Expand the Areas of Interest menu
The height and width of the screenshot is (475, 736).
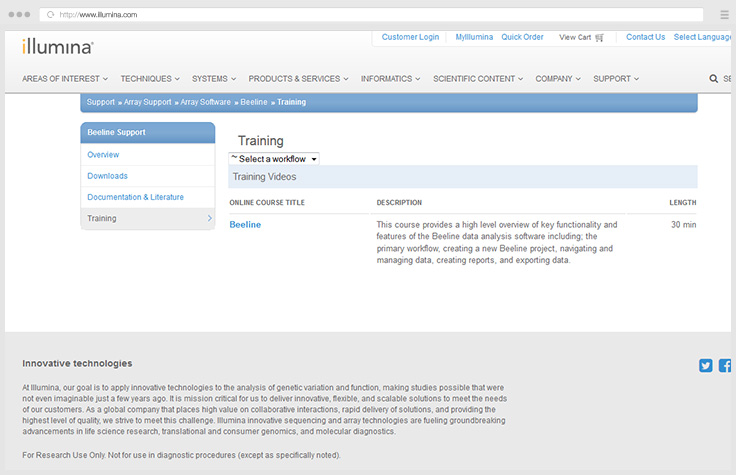(66, 79)
